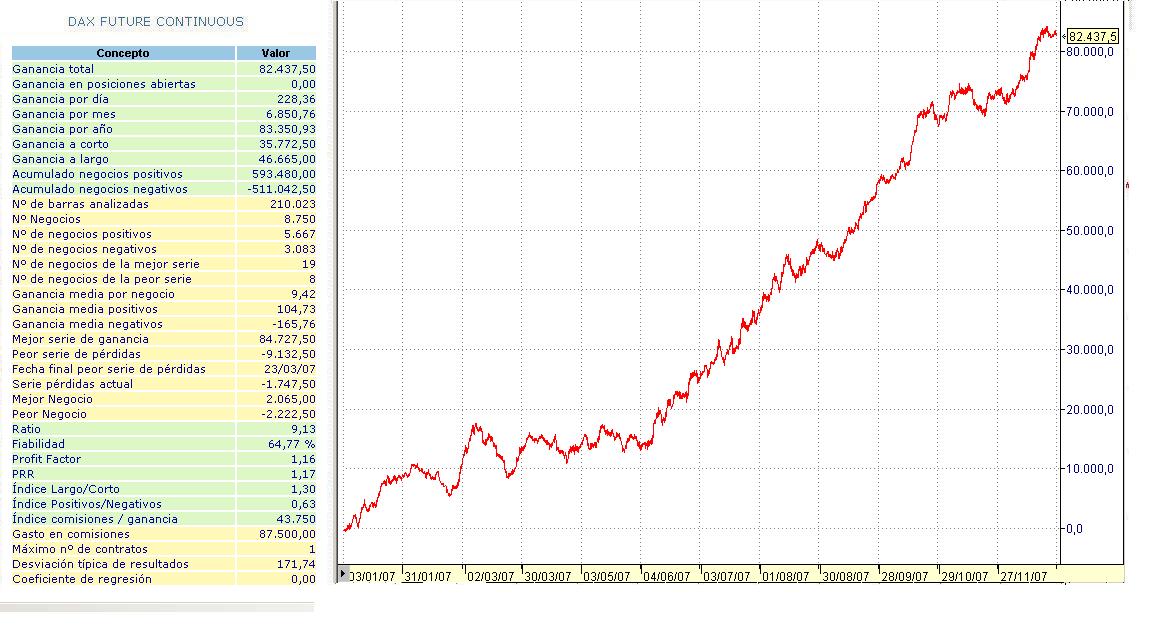Click the 02/03/07 date axis label
Viewport: 1150px width, 625px height.
click(x=491, y=577)
